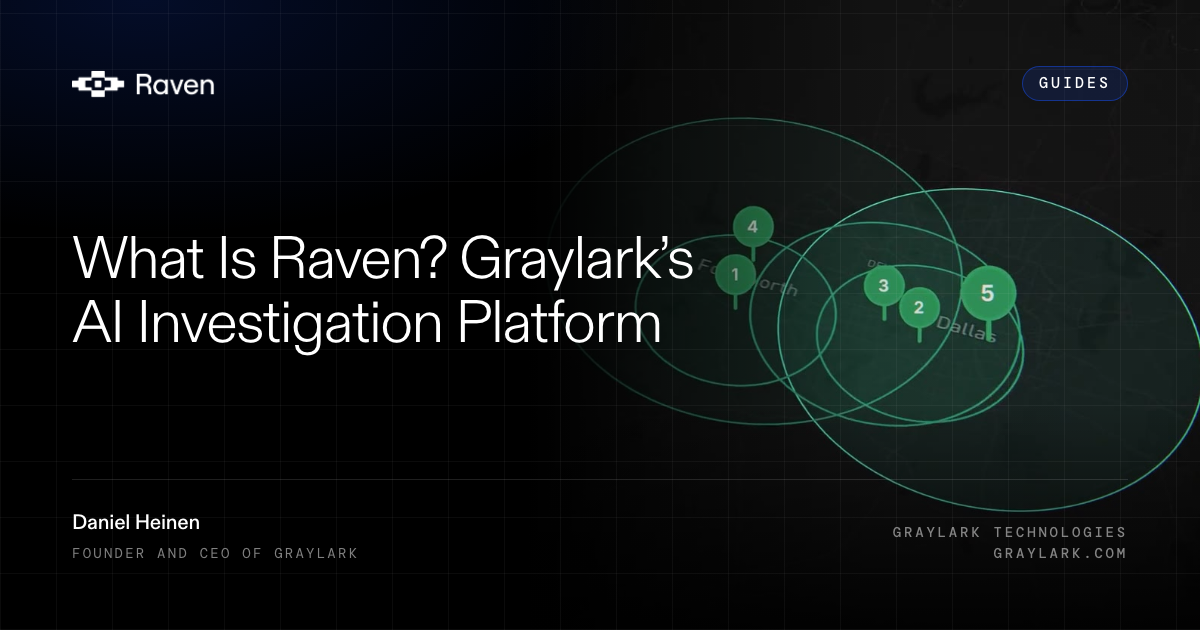Open the GRAYLARK.COM link
1200x630 pixels.
click(x=1059, y=553)
